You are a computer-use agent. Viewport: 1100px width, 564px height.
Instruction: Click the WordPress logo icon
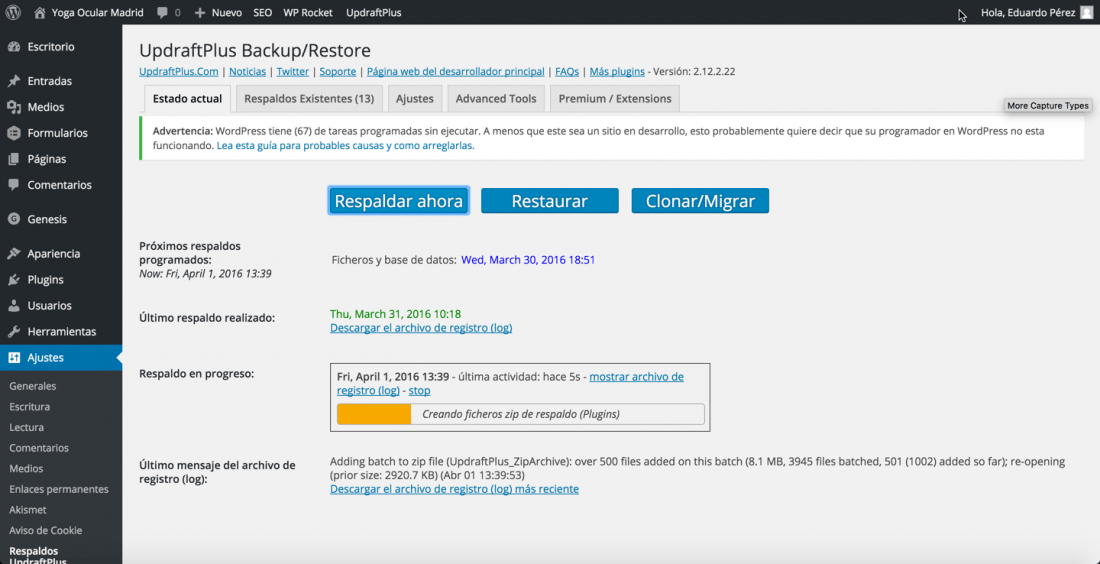pyautogui.click(x=15, y=13)
